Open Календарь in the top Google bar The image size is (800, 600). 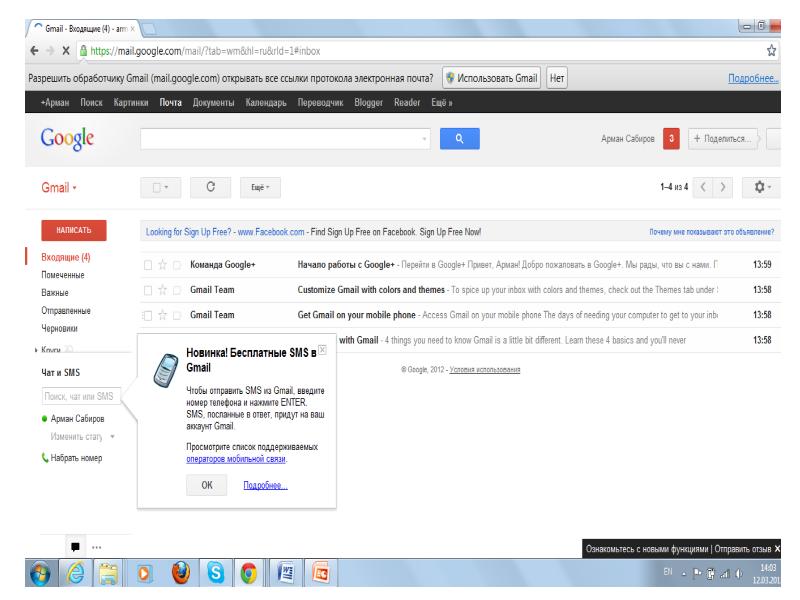tap(266, 103)
